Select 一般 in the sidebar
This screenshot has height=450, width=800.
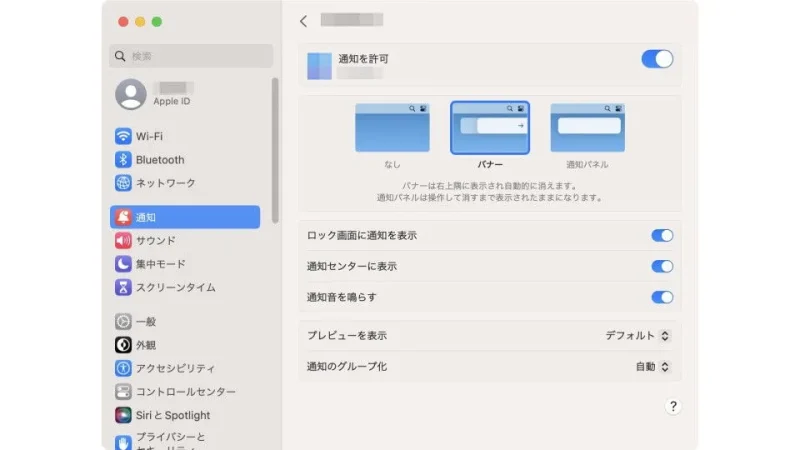pyautogui.click(x=146, y=321)
